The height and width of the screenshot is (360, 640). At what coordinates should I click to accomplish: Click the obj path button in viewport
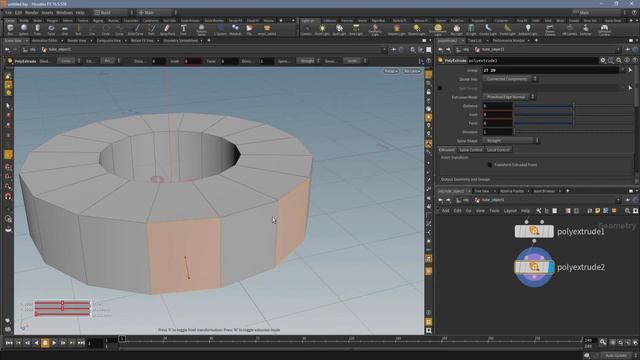[x=29, y=50]
